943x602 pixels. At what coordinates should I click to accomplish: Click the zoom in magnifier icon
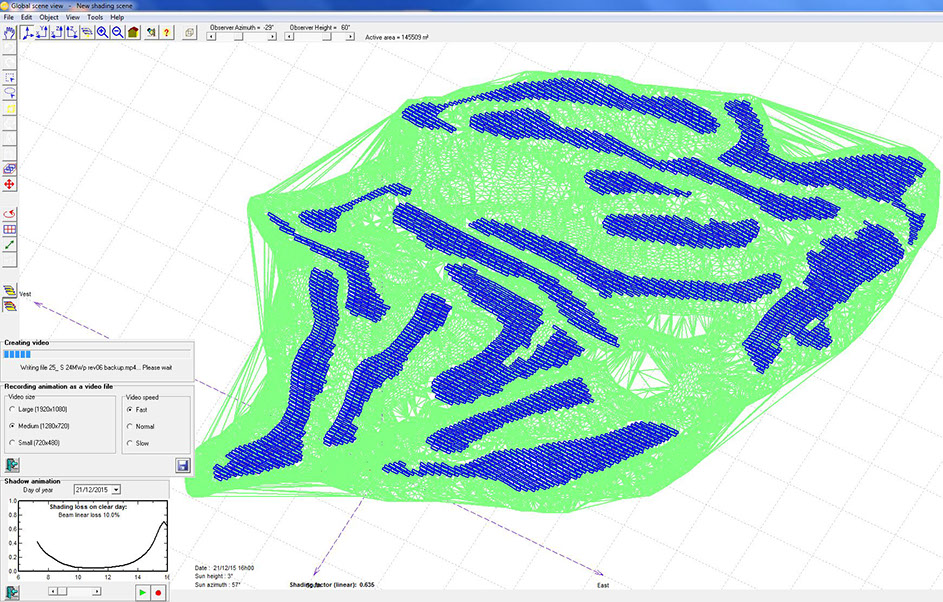(x=102, y=32)
